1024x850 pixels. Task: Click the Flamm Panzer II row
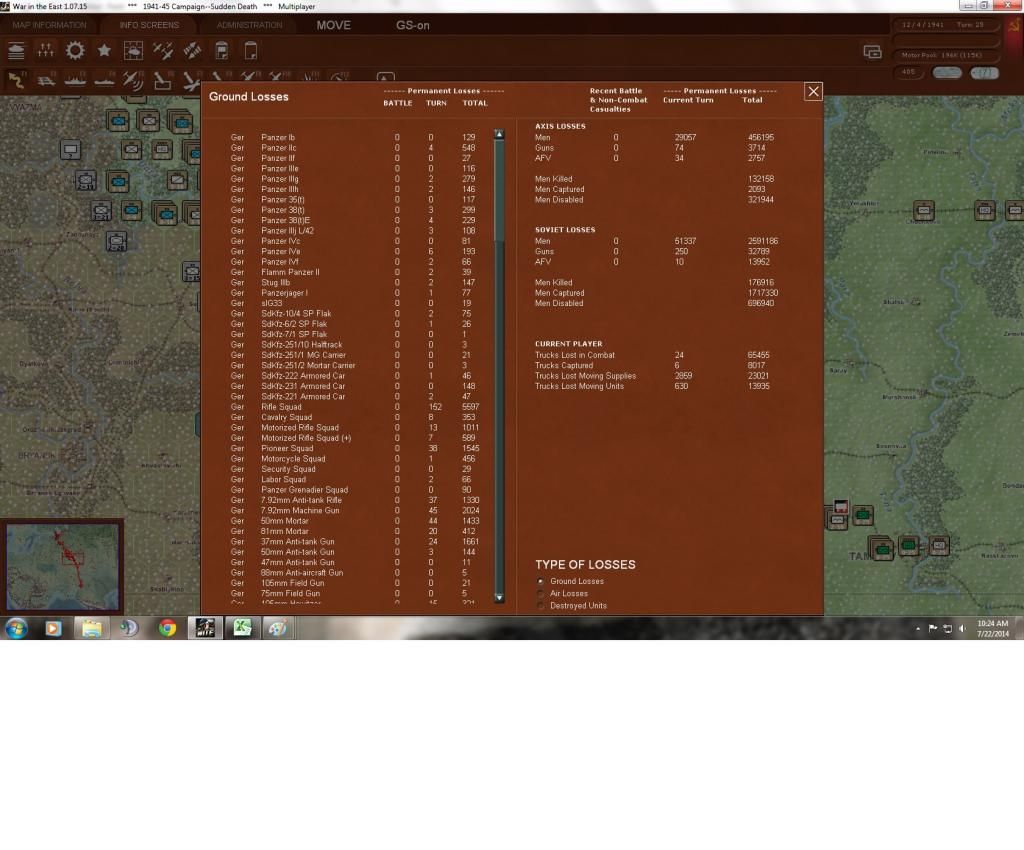[x=357, y=272]
